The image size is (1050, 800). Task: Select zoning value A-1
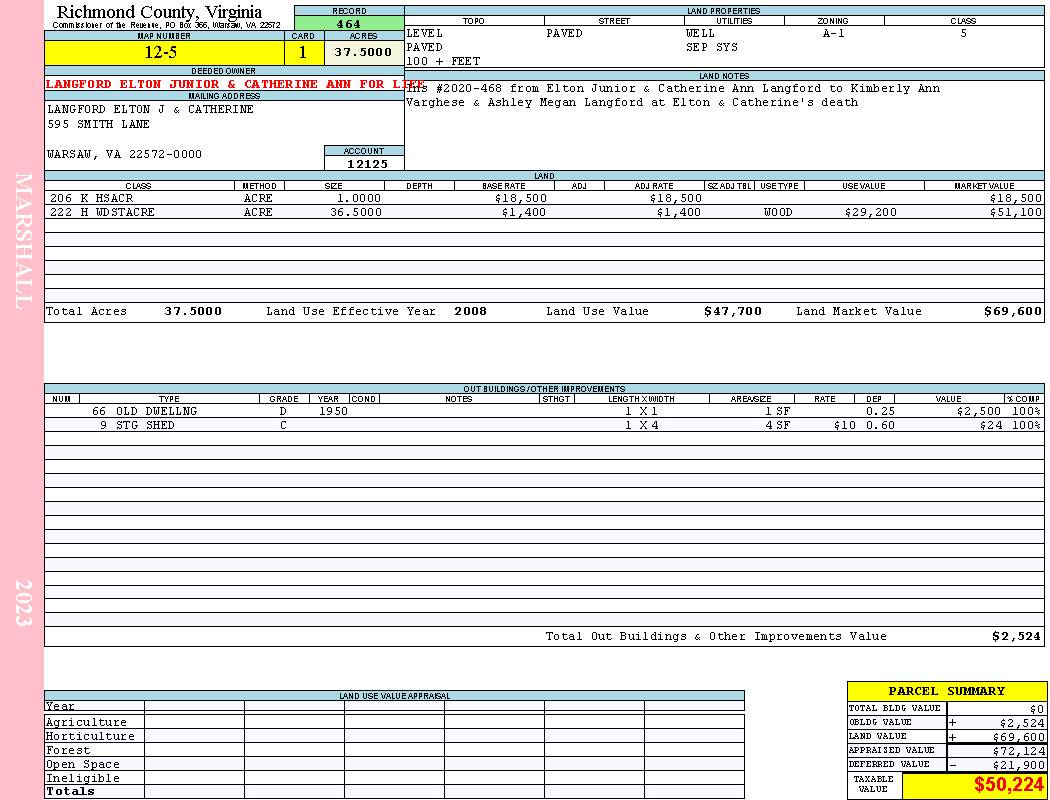[834, 33]
